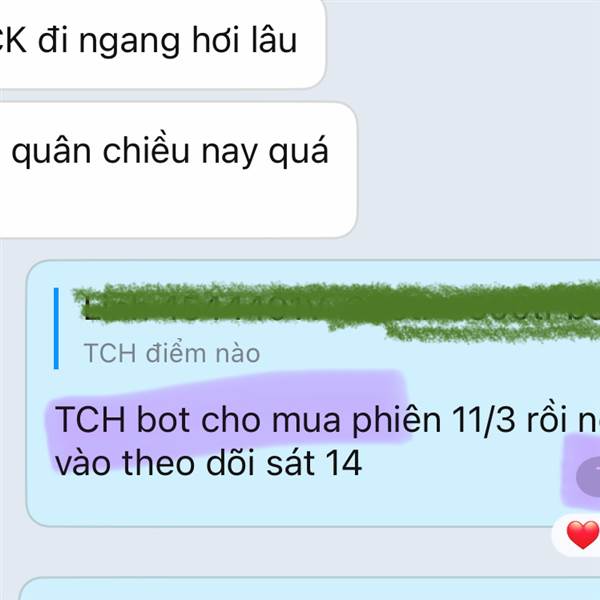Select the "CK đi ngang hơi lâu" message bubble
This screenshot has width=600, height=600.
[162, 44]
